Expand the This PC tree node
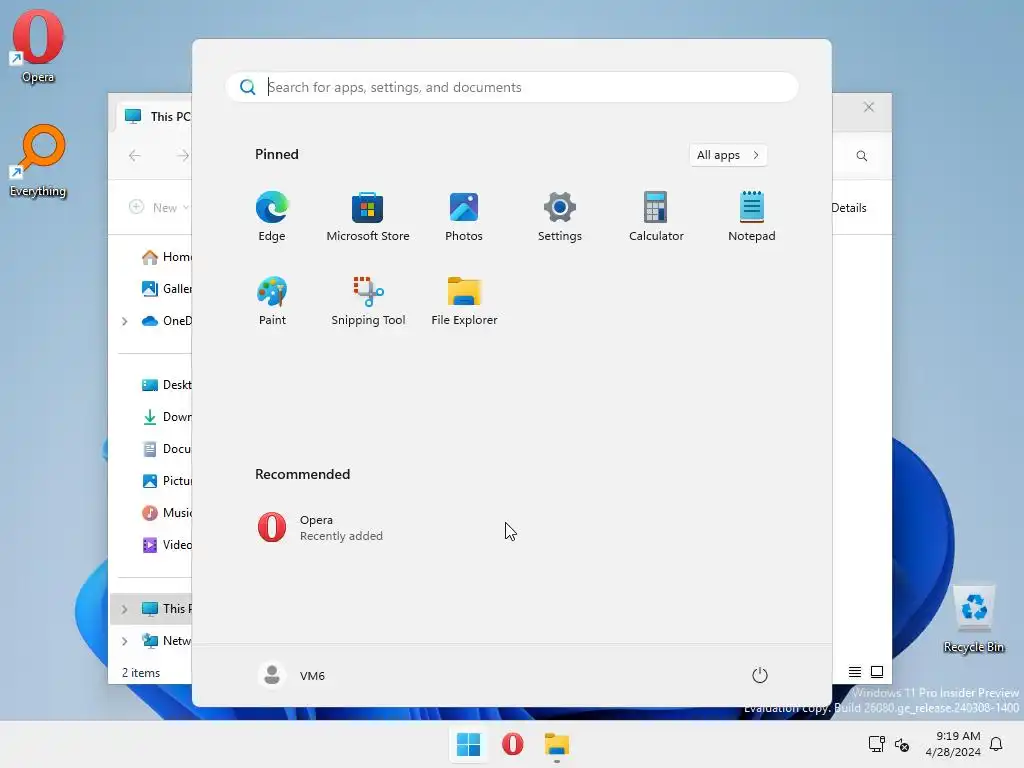The width and height of the screenshot is (1024, 768). [x=124, y=609]
